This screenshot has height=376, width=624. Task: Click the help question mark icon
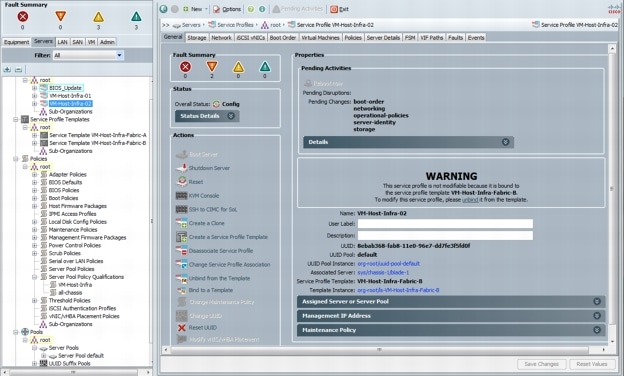(x=251, y=9)
